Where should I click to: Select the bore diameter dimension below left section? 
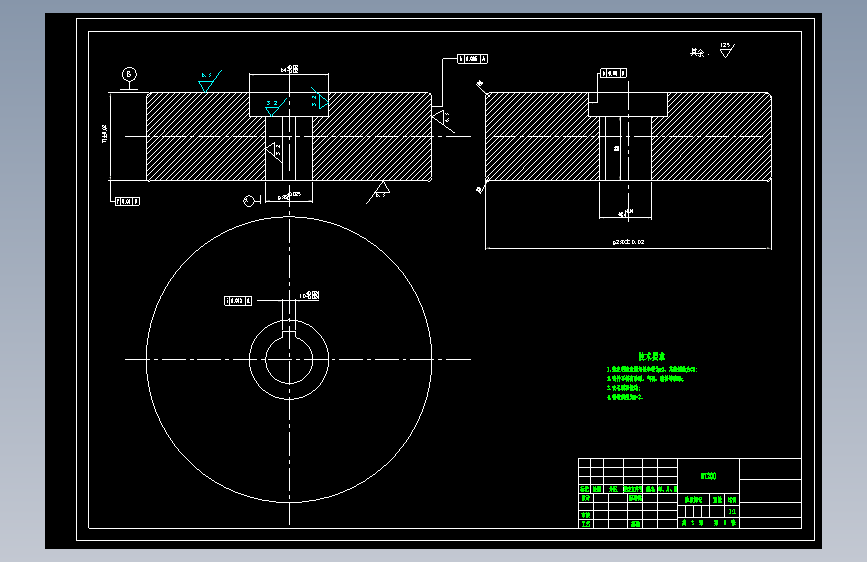click(289, 196)
